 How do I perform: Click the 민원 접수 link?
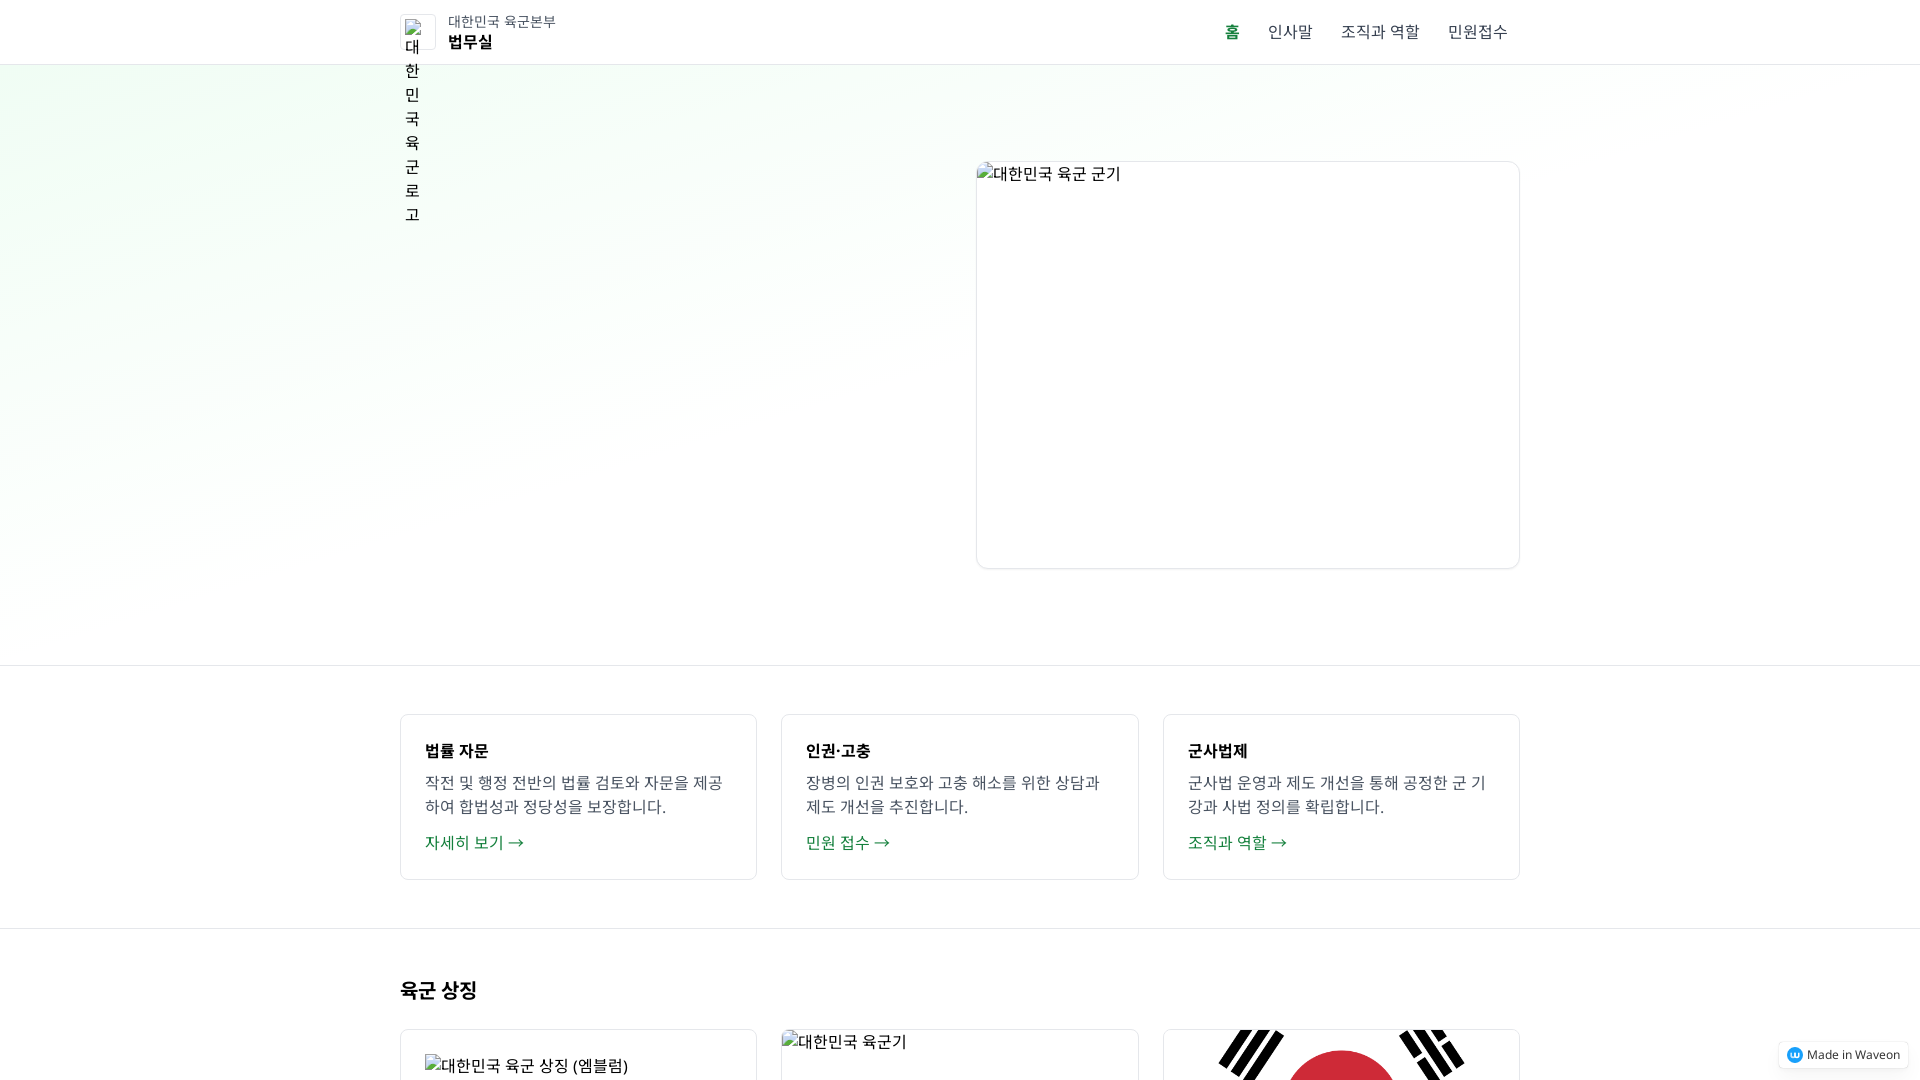pyautogui.click(x=837, y=843)
